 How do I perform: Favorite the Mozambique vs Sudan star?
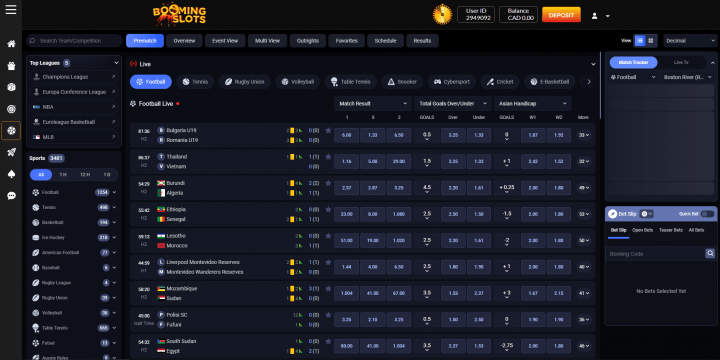(x=328, y=288)
